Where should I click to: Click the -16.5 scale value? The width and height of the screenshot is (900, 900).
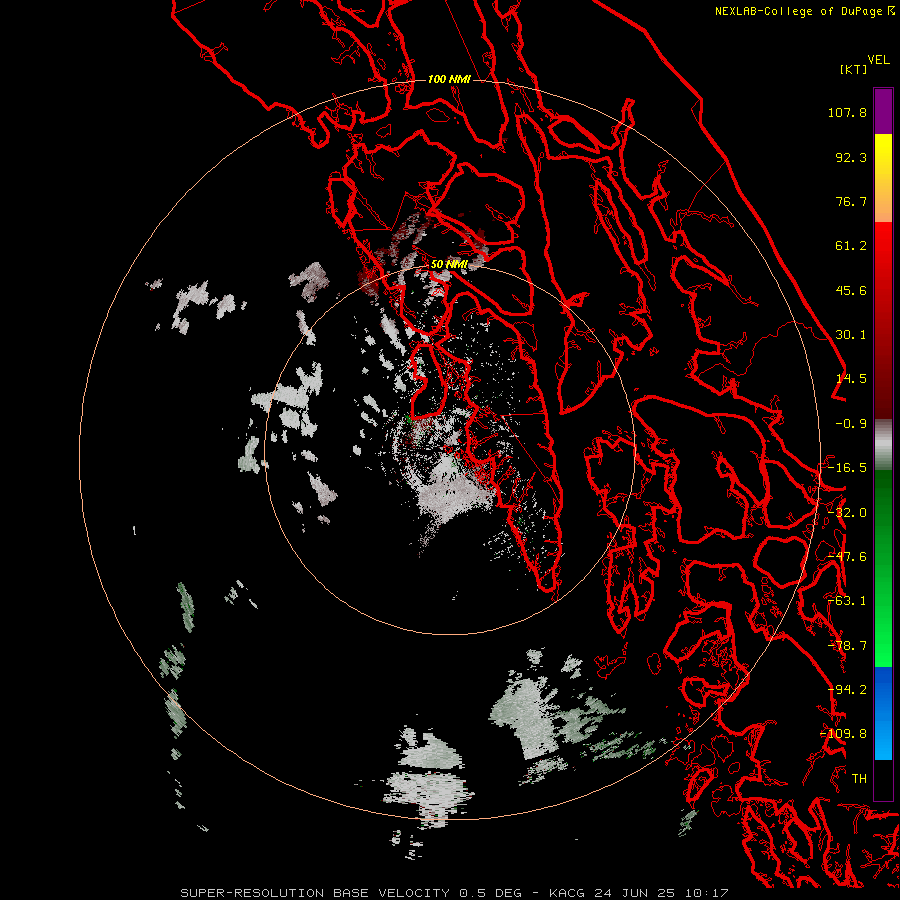pyautogui.click(x=847, y=468)
